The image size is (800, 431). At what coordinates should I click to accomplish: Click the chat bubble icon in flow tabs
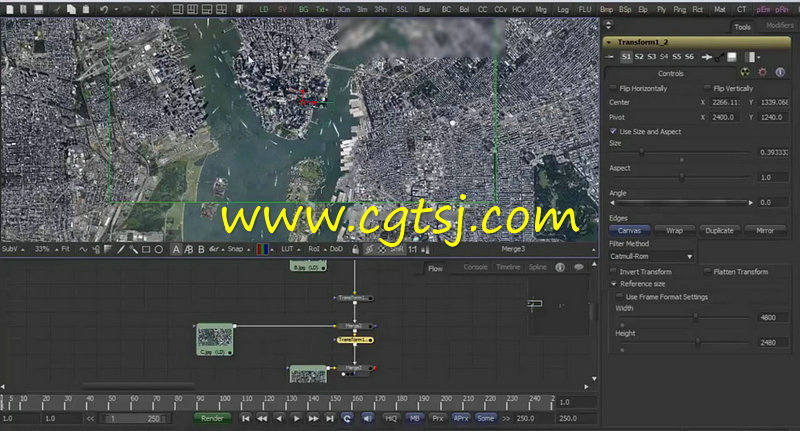[579, 267]
